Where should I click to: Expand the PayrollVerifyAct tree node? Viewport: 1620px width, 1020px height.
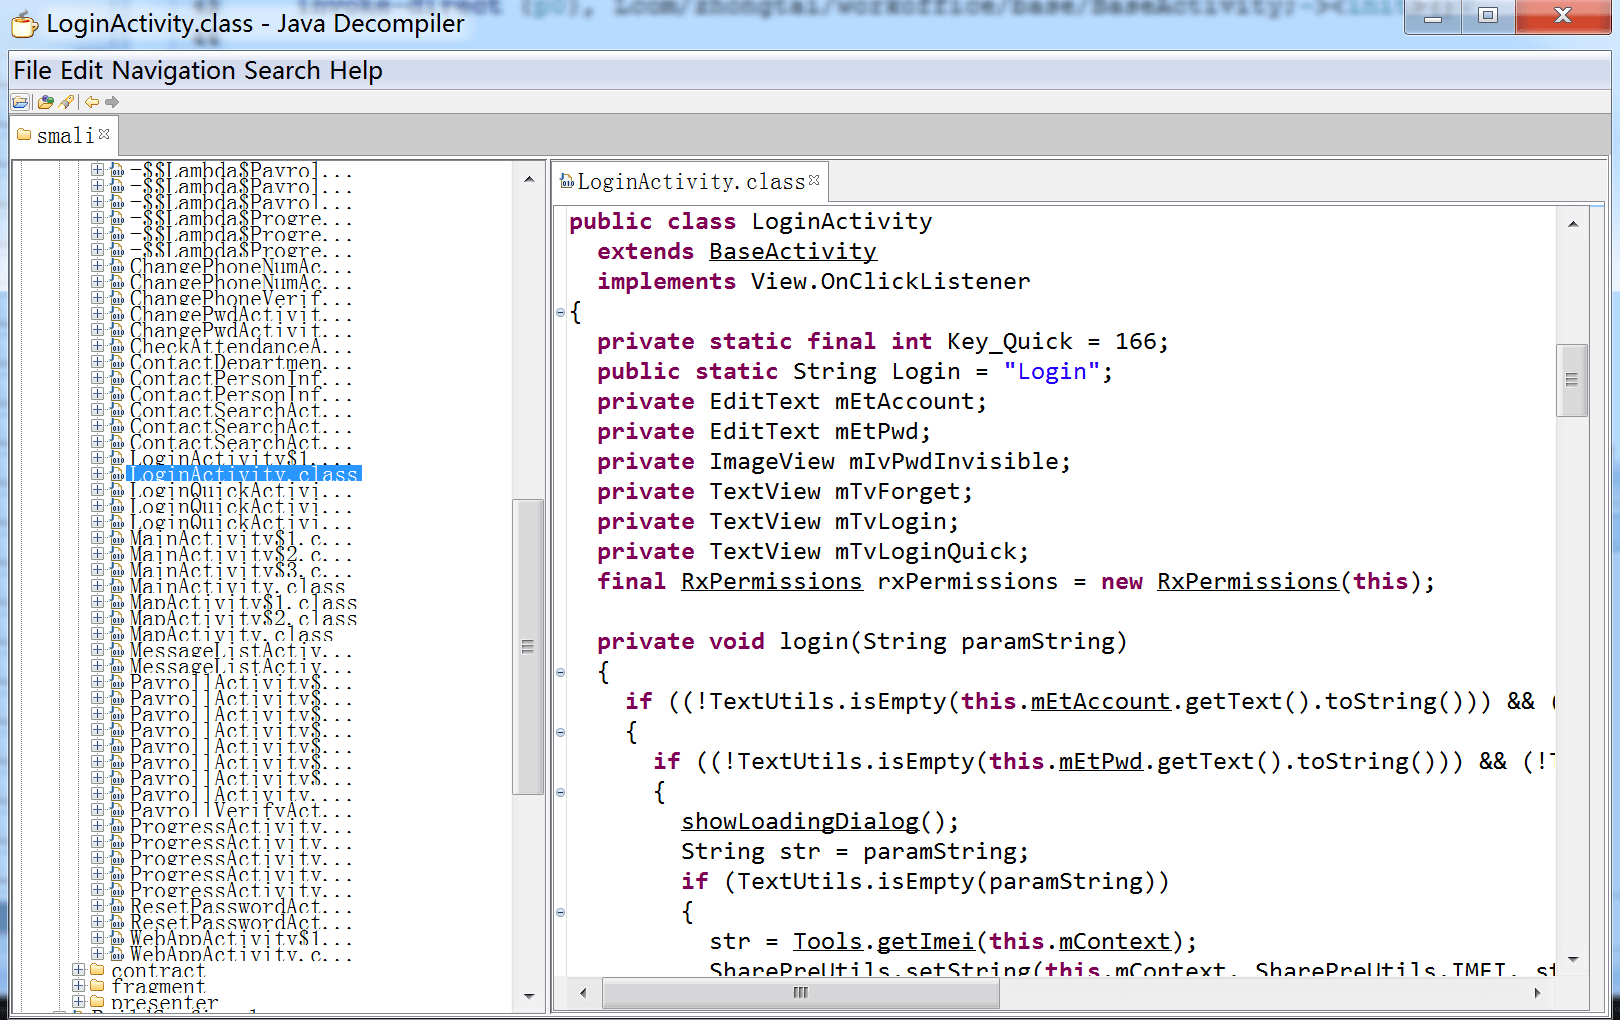click(97, 810)
